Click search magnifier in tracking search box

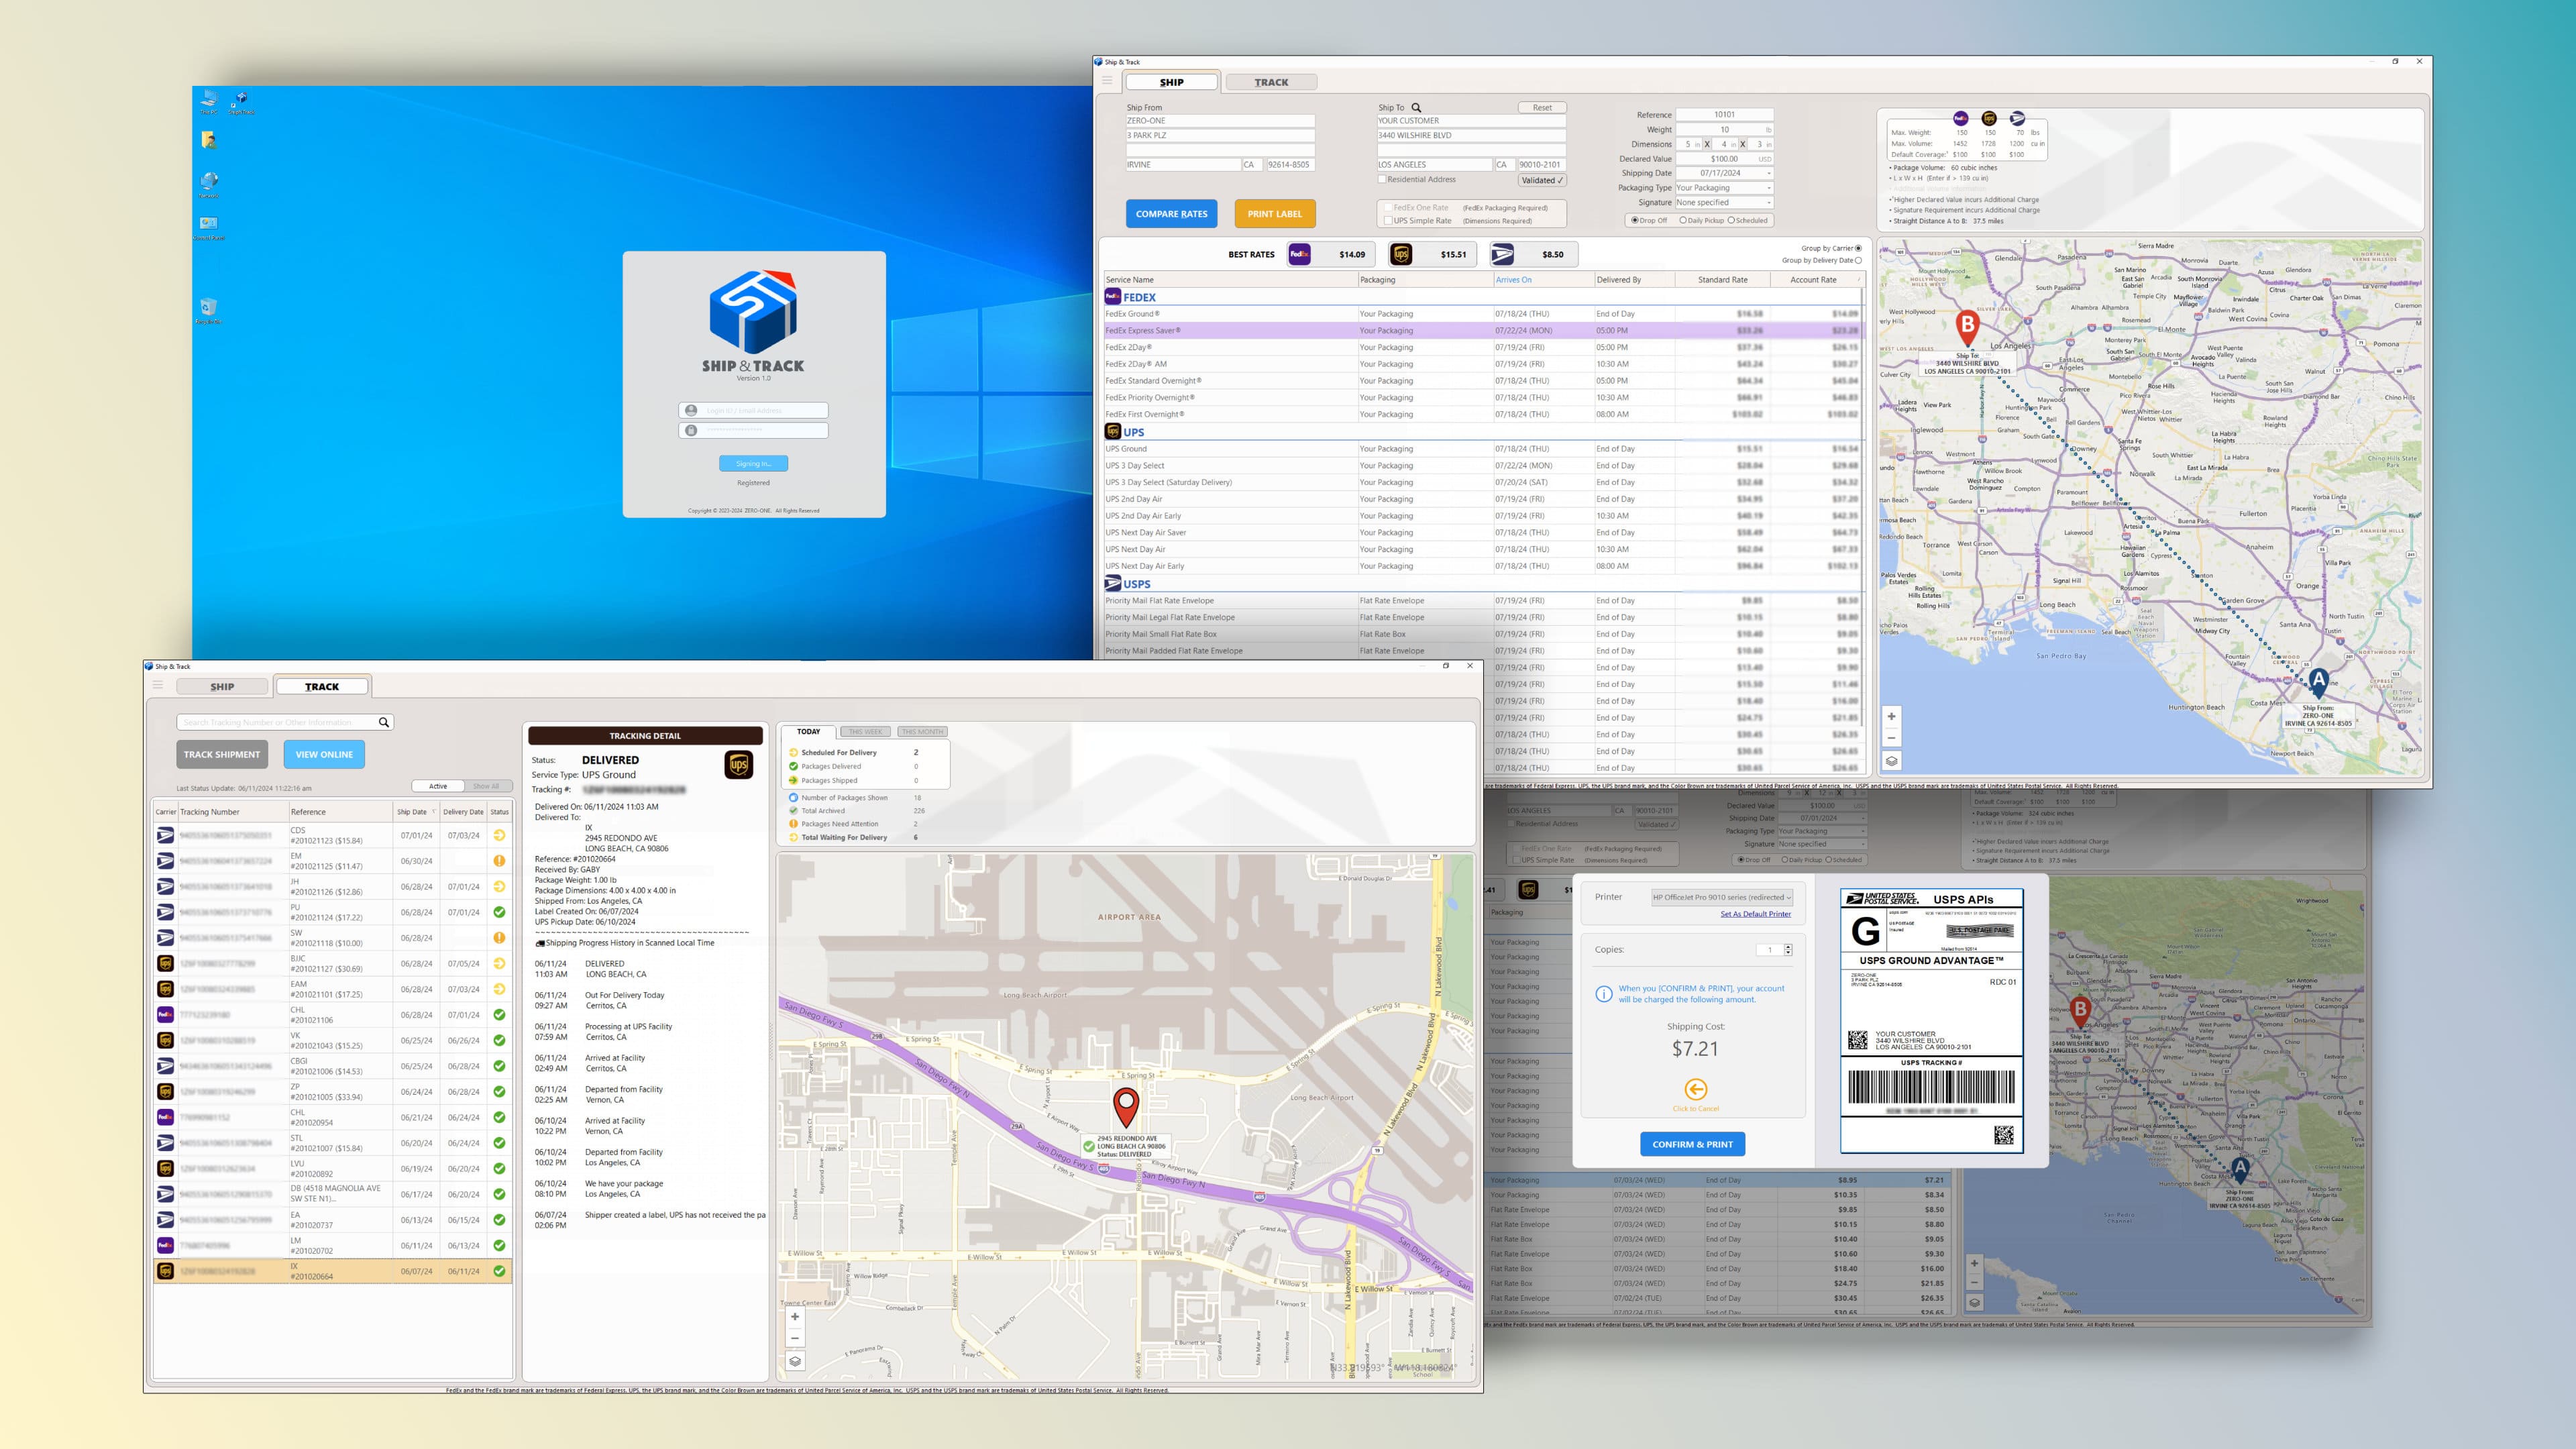(383, 722)
